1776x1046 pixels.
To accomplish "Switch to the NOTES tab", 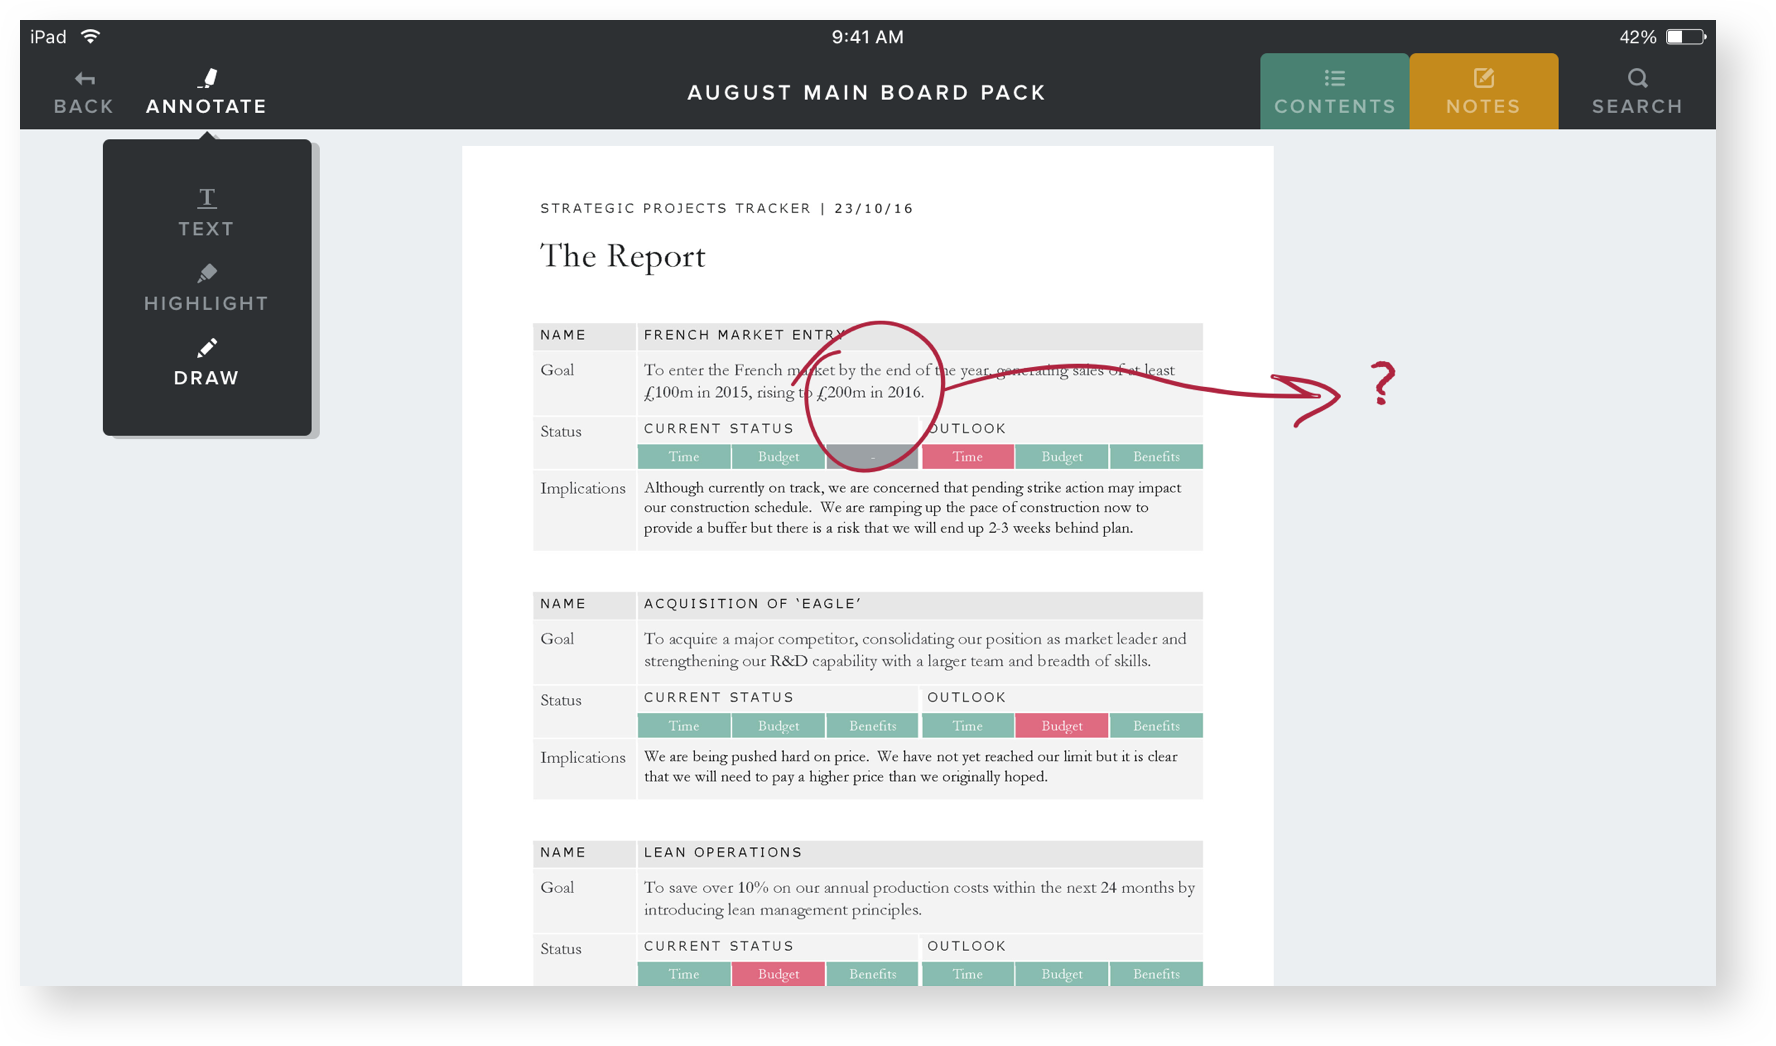I will tap(1484, 91).
